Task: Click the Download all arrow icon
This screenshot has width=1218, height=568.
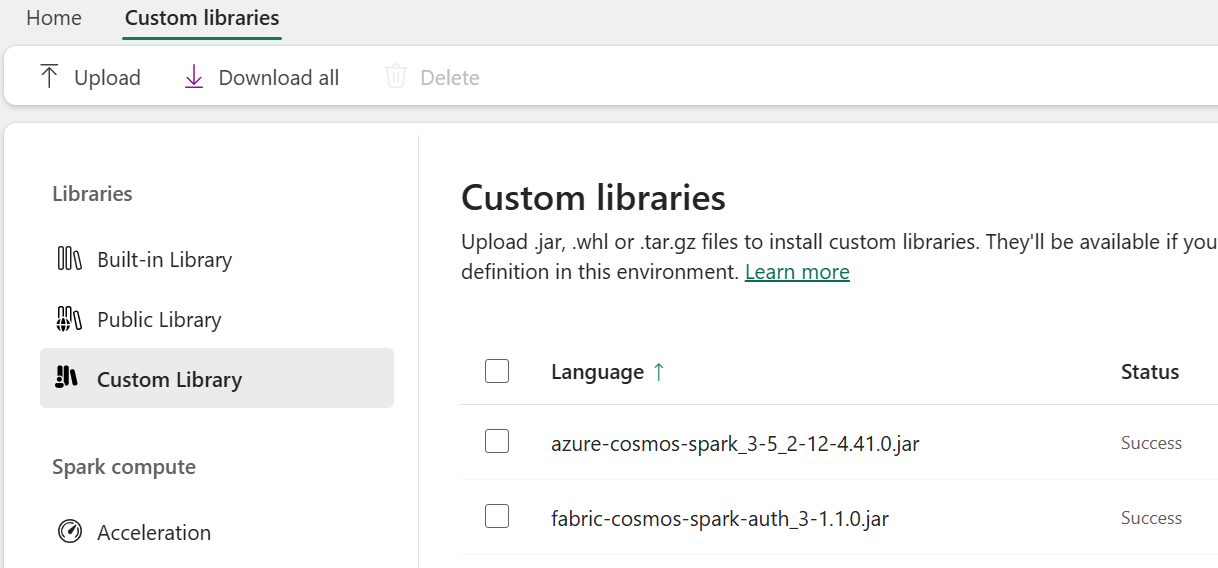Action: point(194,77)
